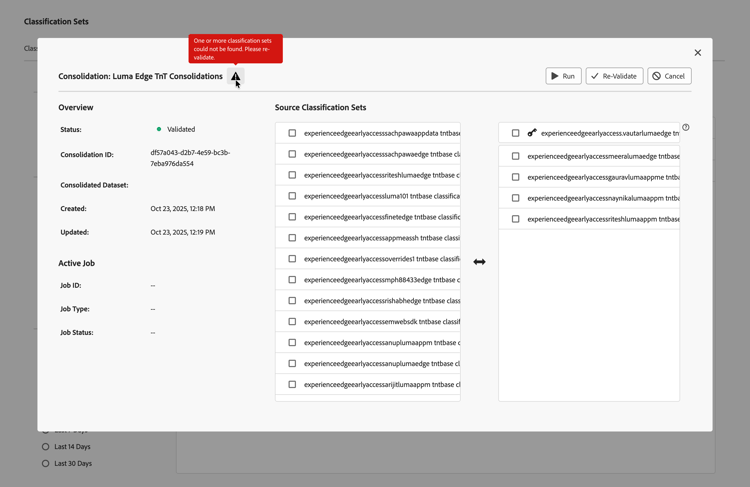Check anuplumaappm source set
Image resolution: width=750 pixels, height=487 pixels.
pyautogui.click(x=292, y=343)
